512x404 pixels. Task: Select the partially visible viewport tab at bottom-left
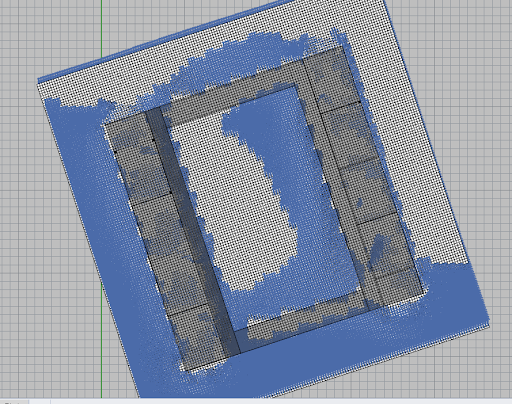tap(14, 402)
